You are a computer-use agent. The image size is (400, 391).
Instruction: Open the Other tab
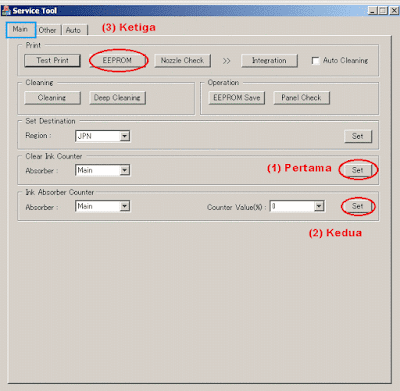tap(47, 30)
